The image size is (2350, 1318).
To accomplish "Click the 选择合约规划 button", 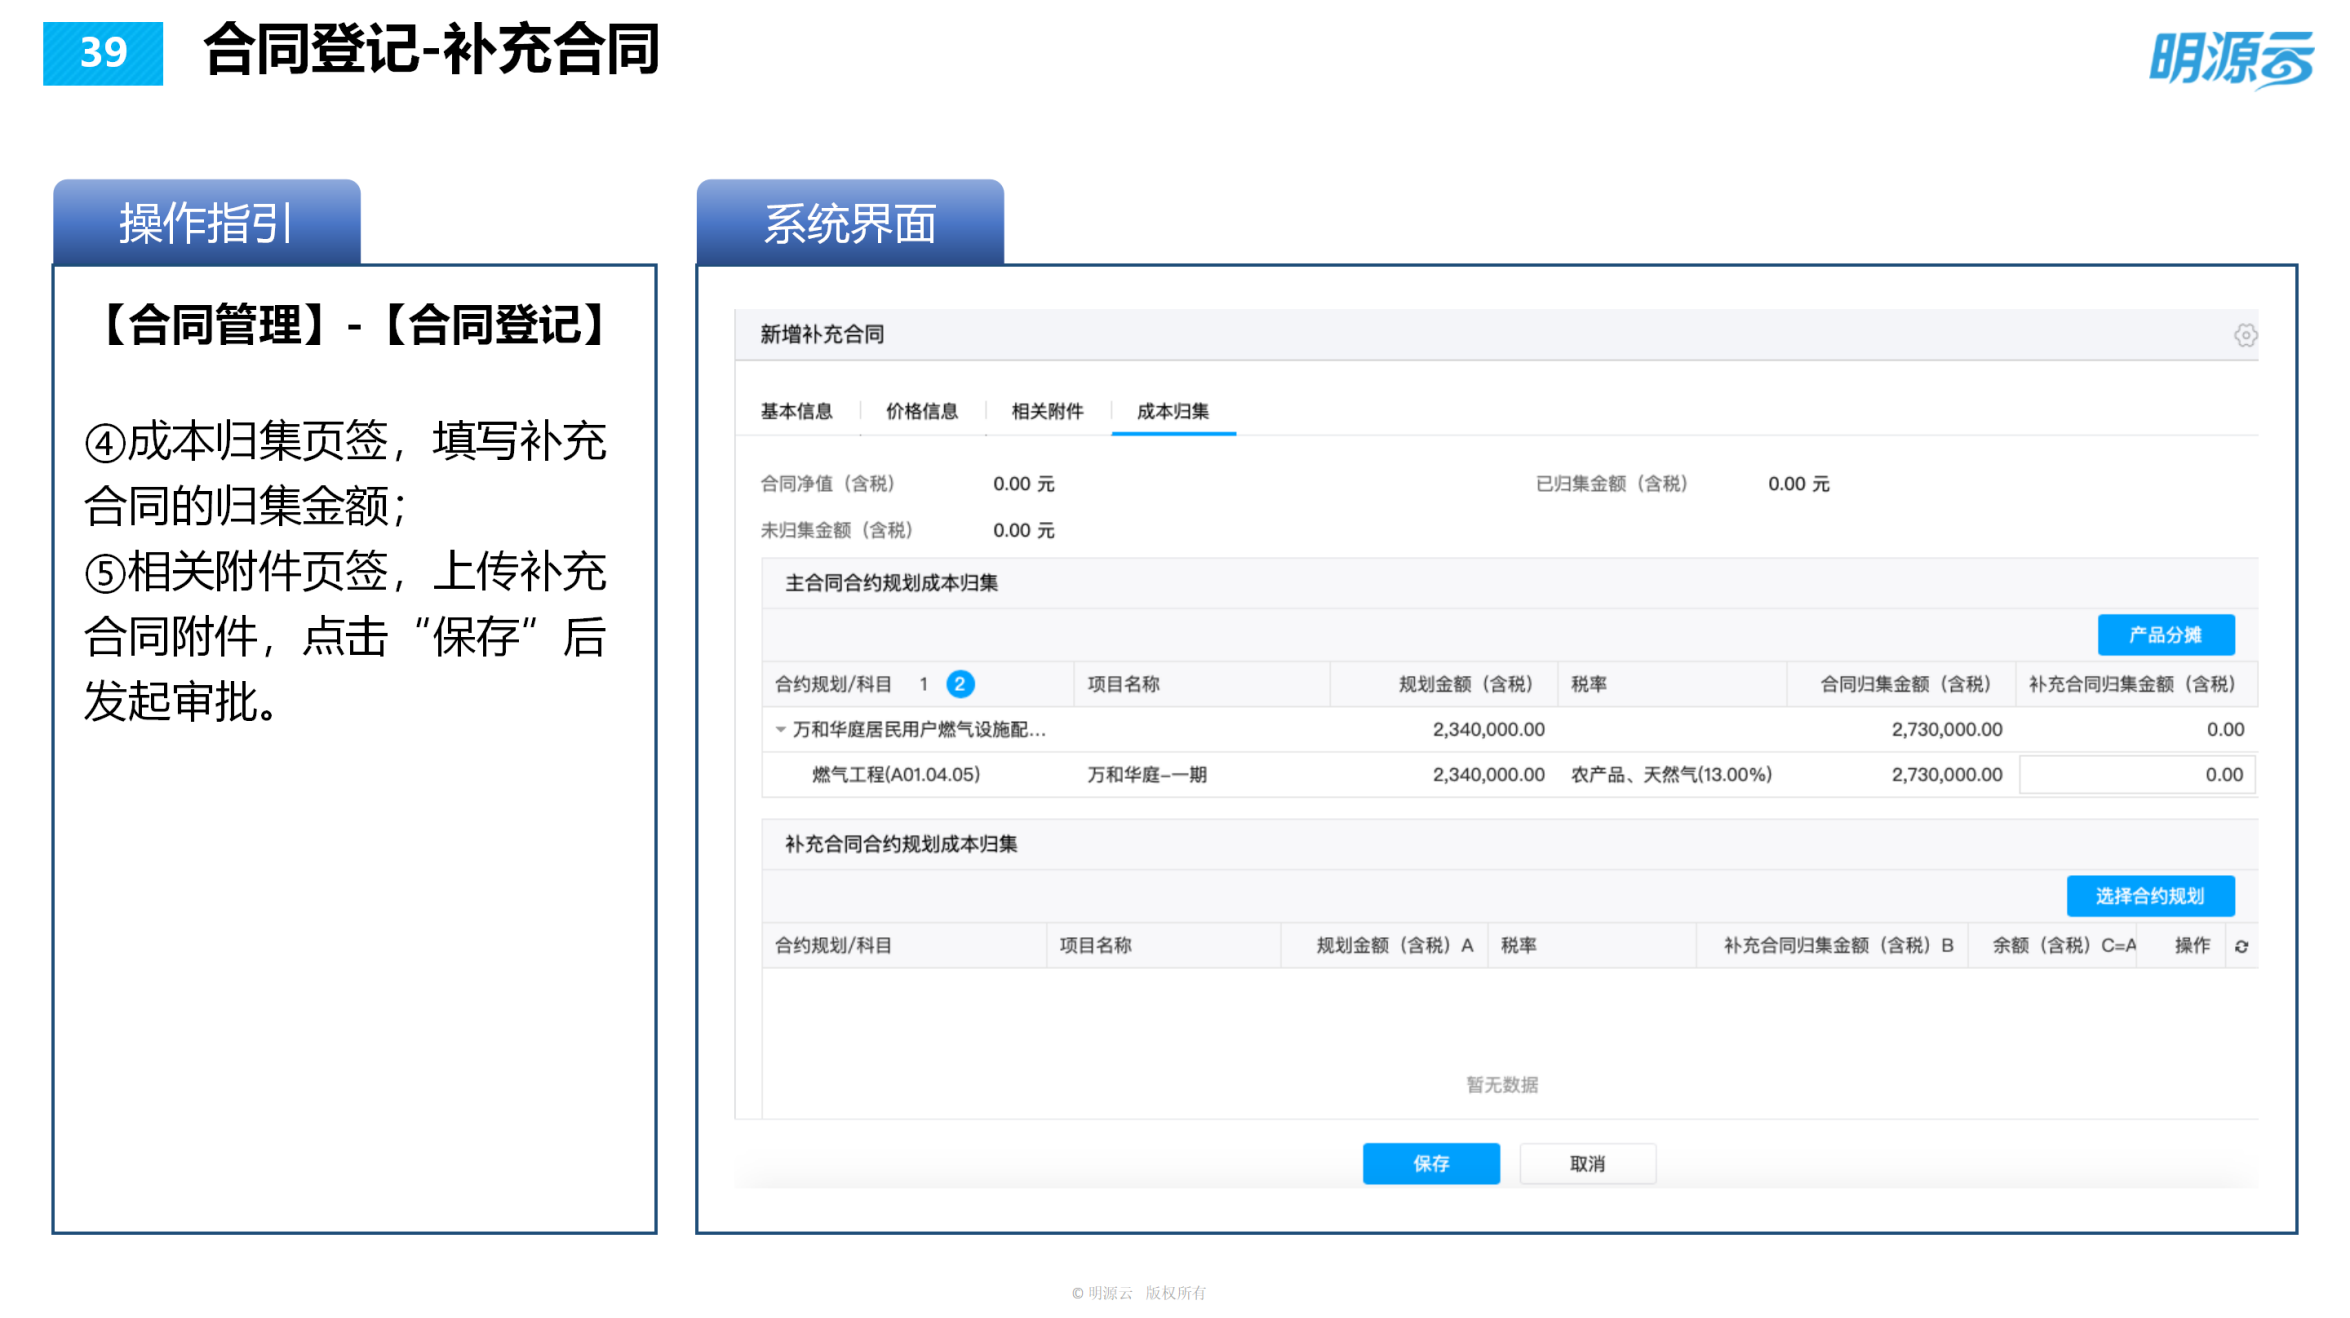I will point(2150,896).
